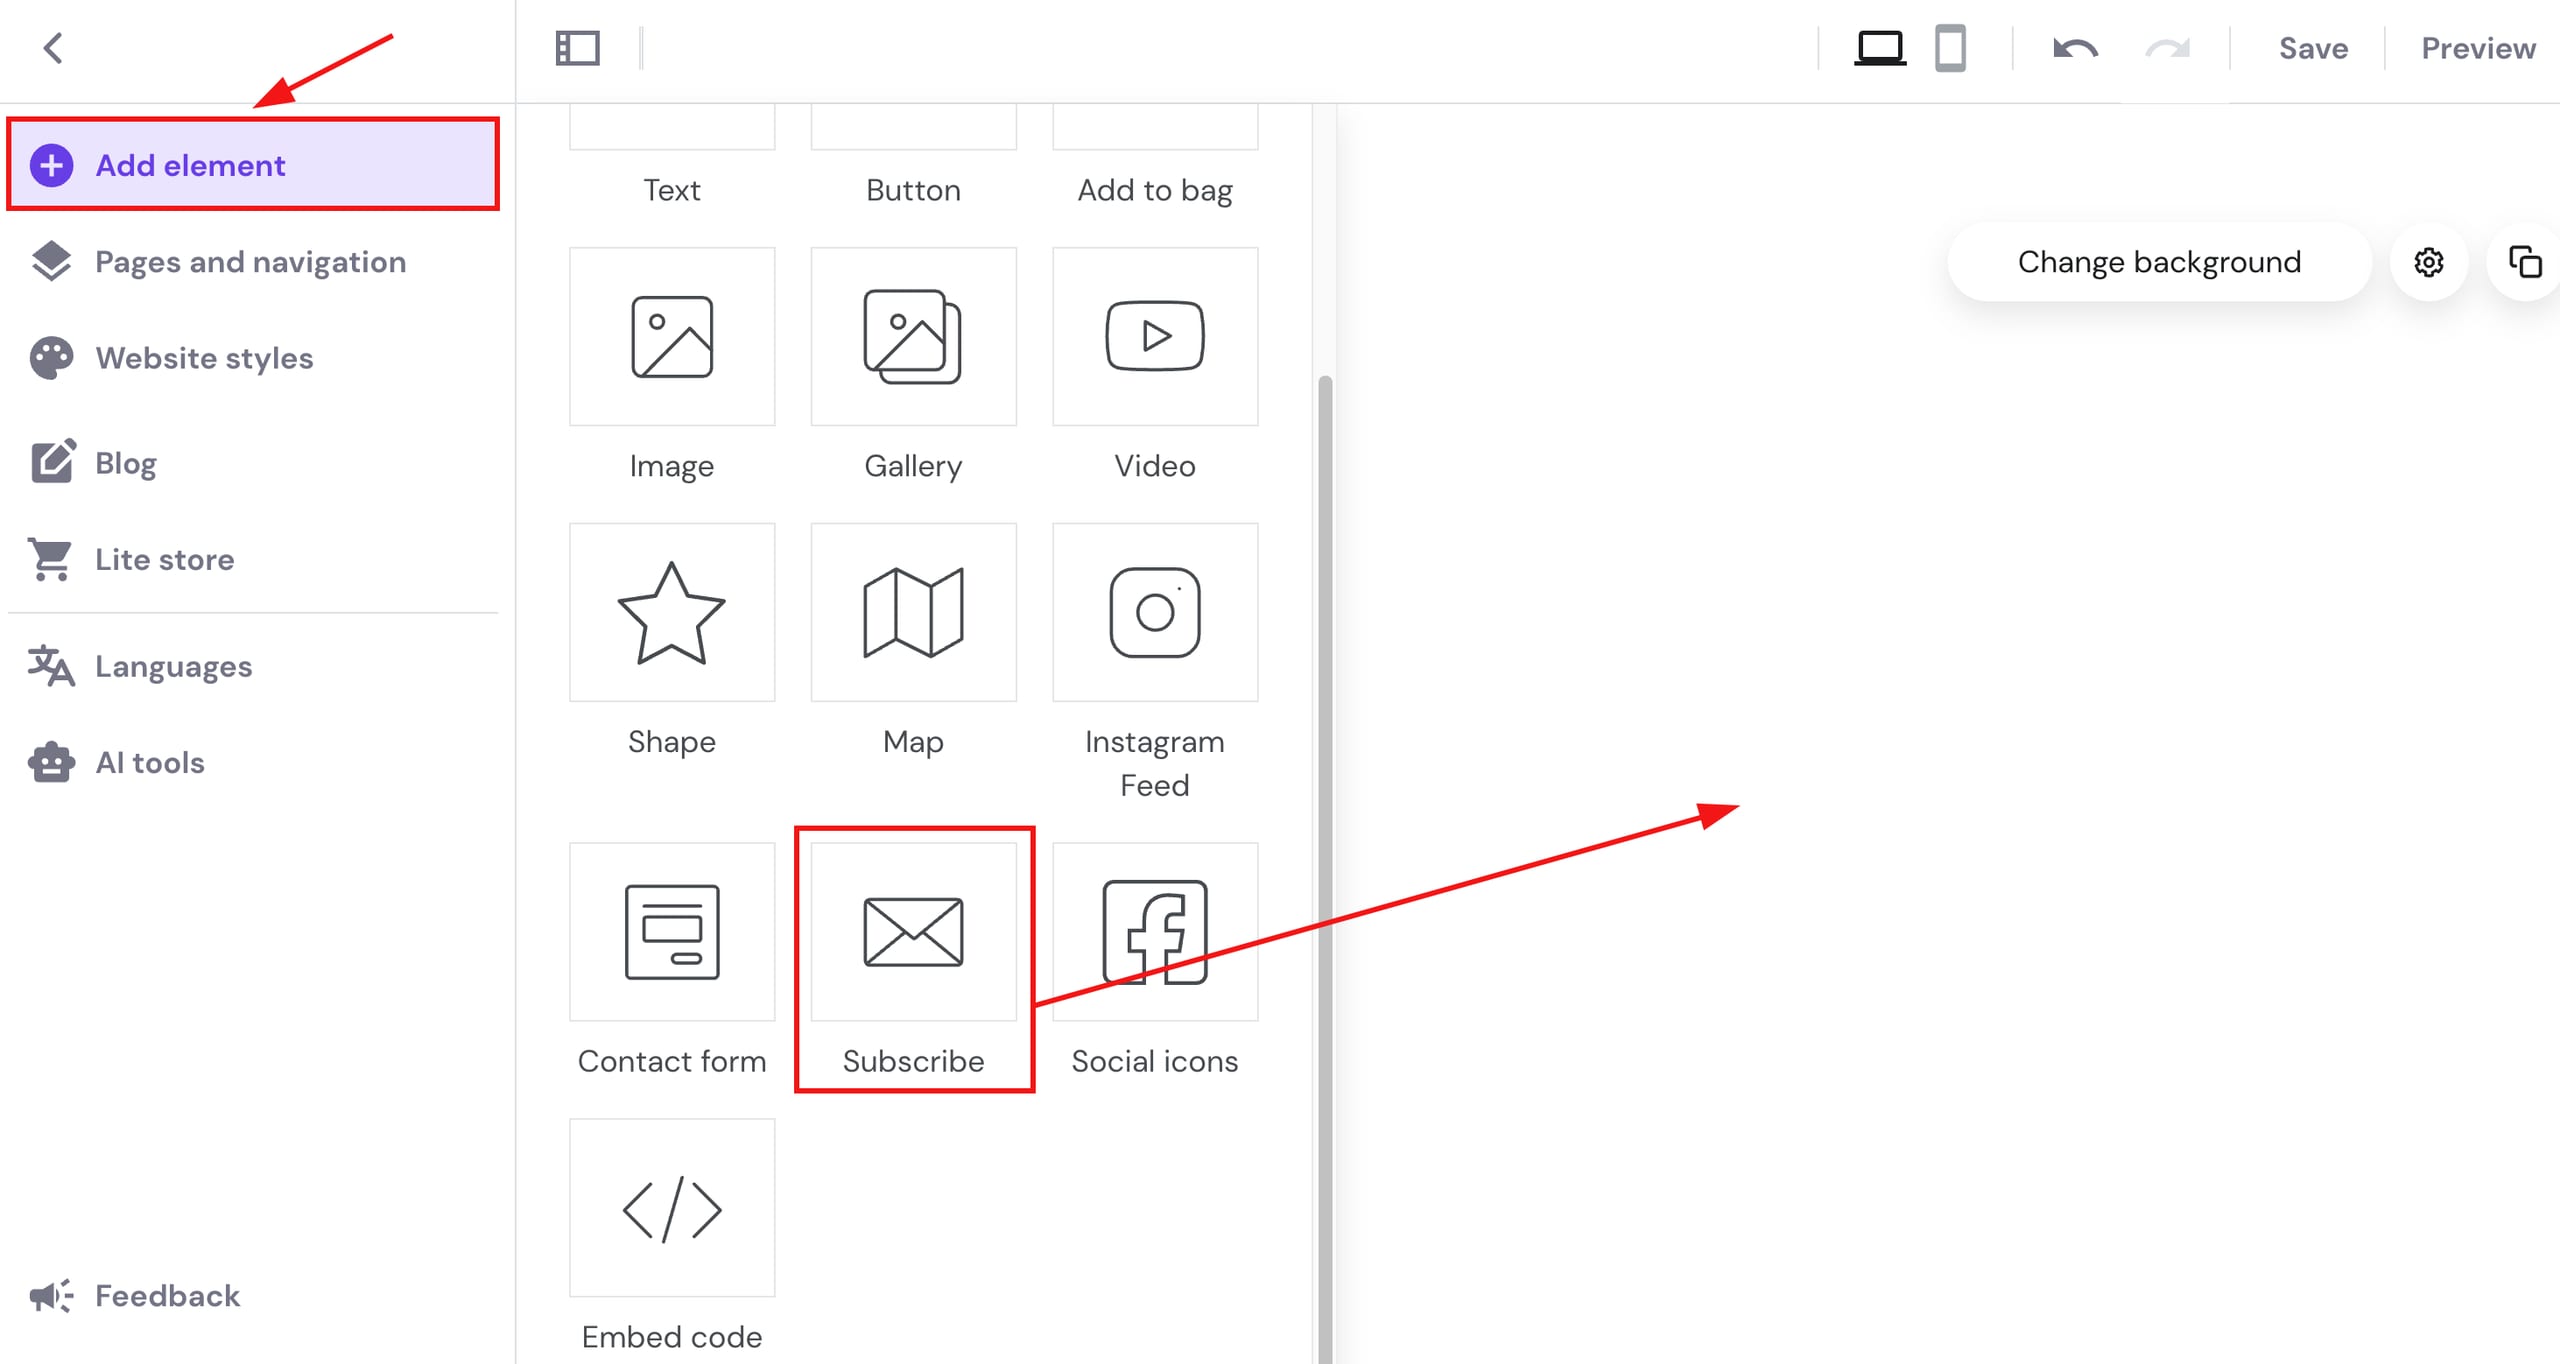Click the Change background button
2560x1364 pixels.
(x=2159, y=262)
